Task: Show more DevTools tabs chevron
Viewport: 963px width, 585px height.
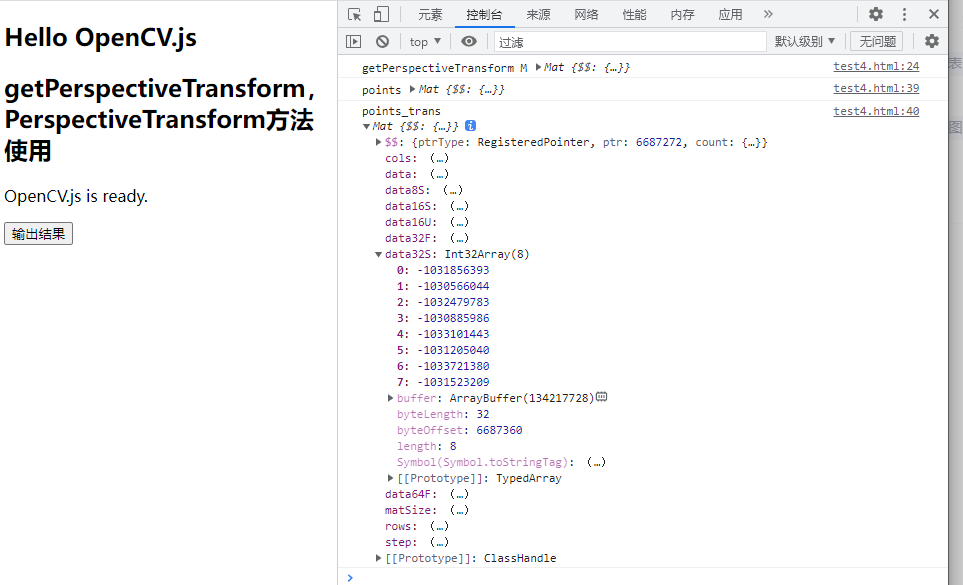Action: (768, 14)
